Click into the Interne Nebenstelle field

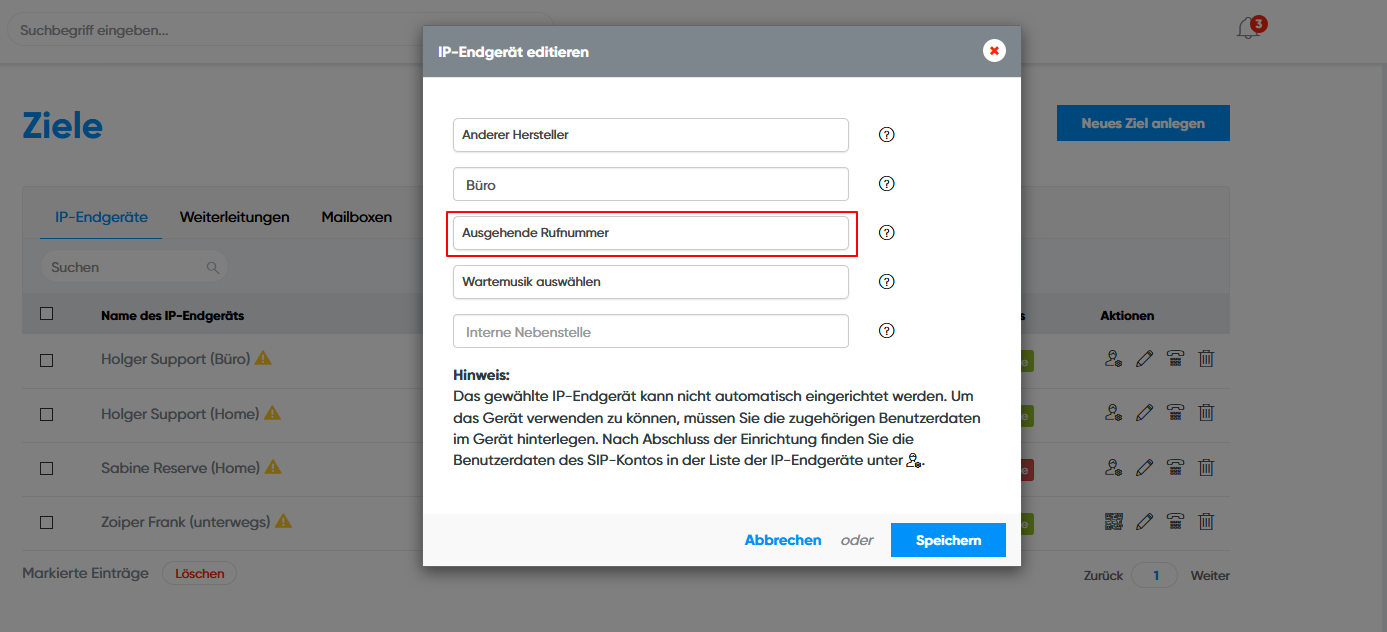[650, 331]
